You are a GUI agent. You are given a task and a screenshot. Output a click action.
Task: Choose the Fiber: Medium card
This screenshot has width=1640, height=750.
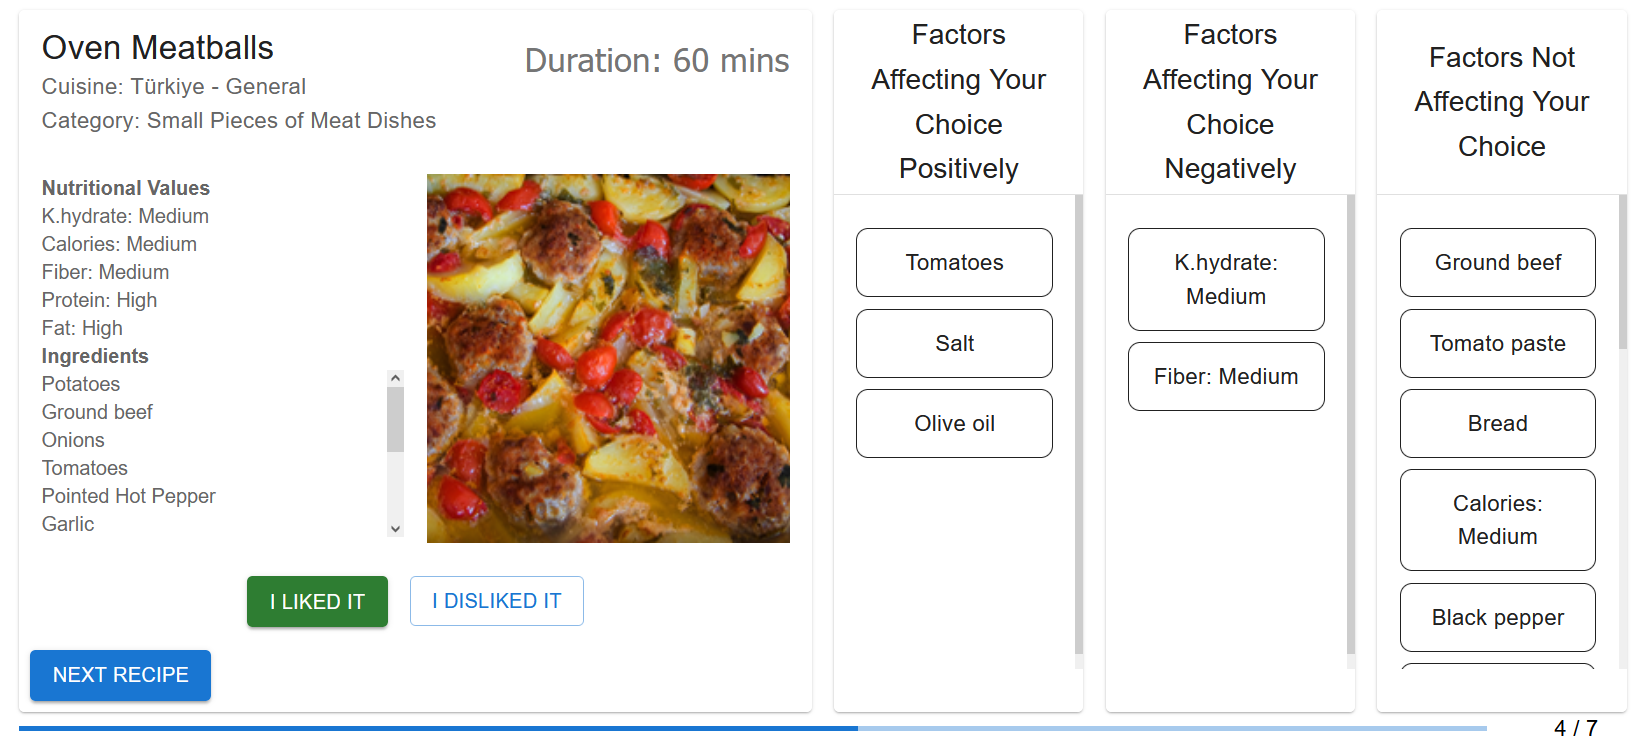coord(1226,376)
